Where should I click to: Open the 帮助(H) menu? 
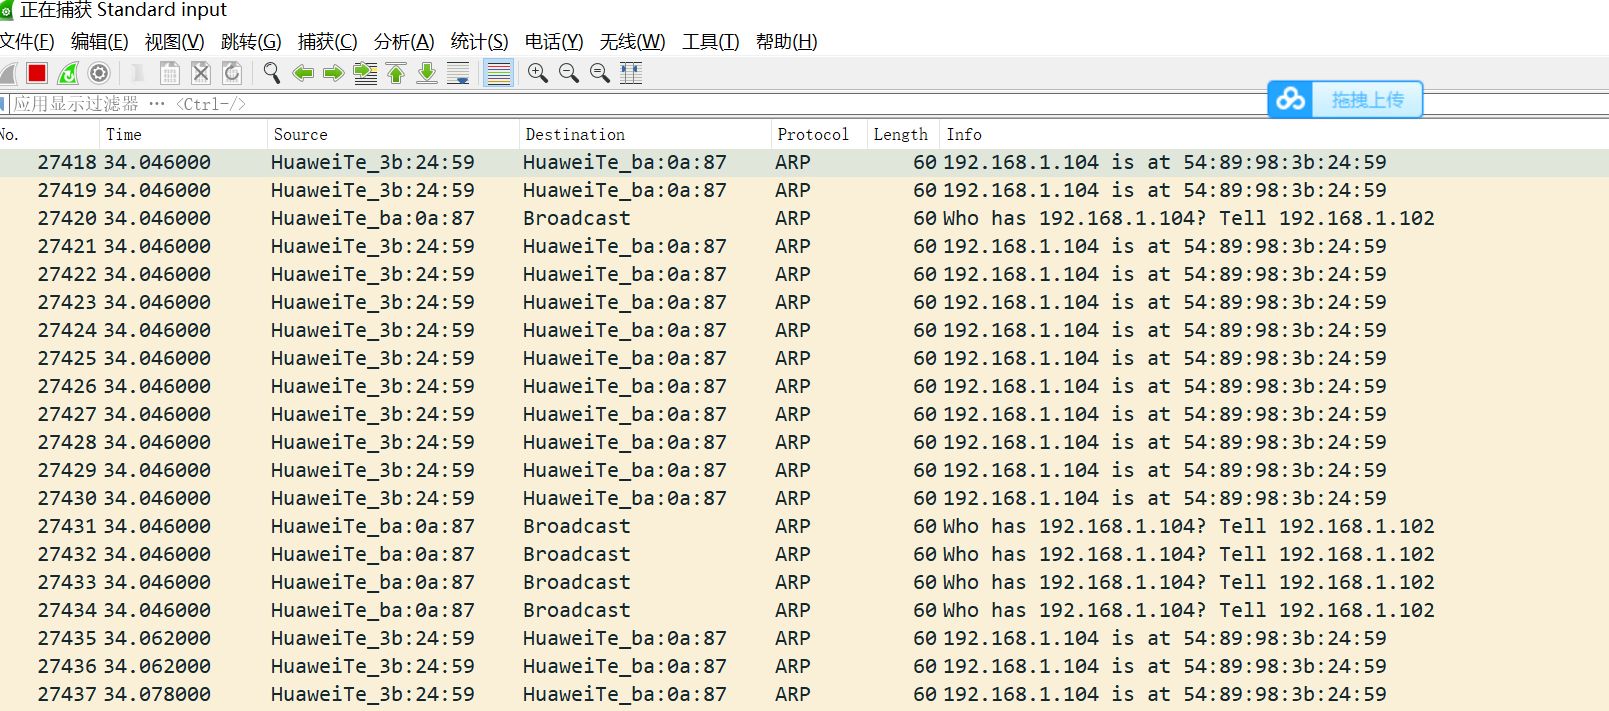787,42
